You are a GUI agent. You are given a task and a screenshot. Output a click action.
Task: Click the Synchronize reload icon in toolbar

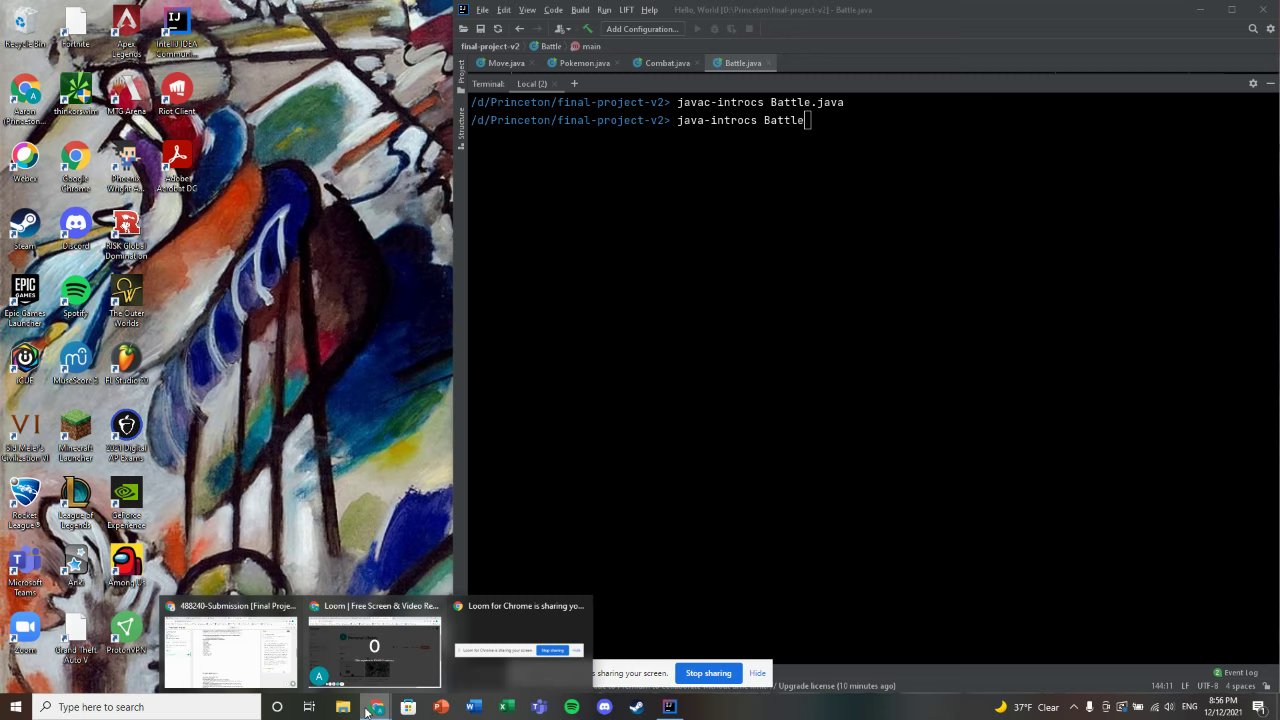point(498,29)
